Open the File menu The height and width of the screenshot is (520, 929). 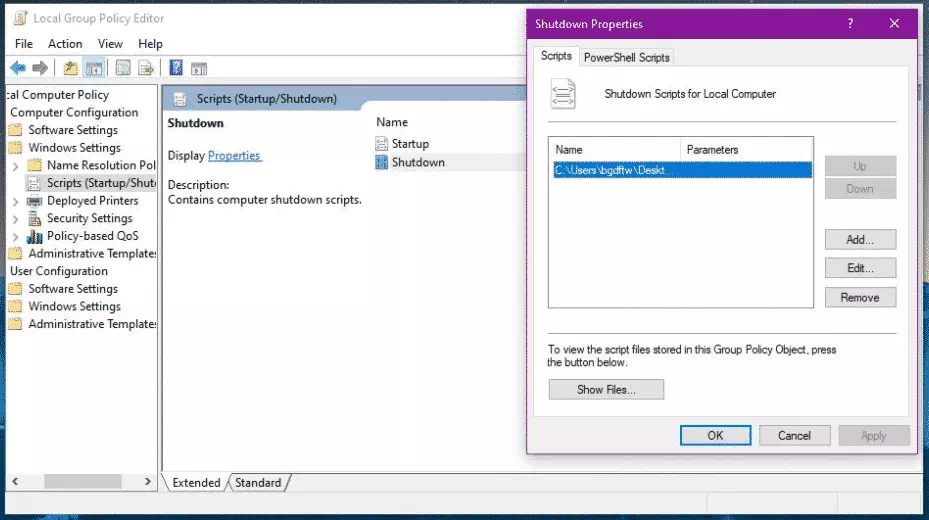tap(24, 44)
